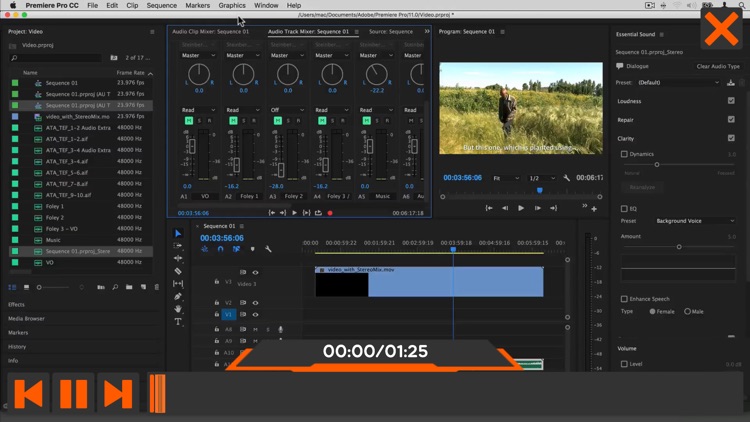The width and height of the screenshot is (750, 422).
Task: Save Essential Sound preset icon
Action: pos(730,83)
